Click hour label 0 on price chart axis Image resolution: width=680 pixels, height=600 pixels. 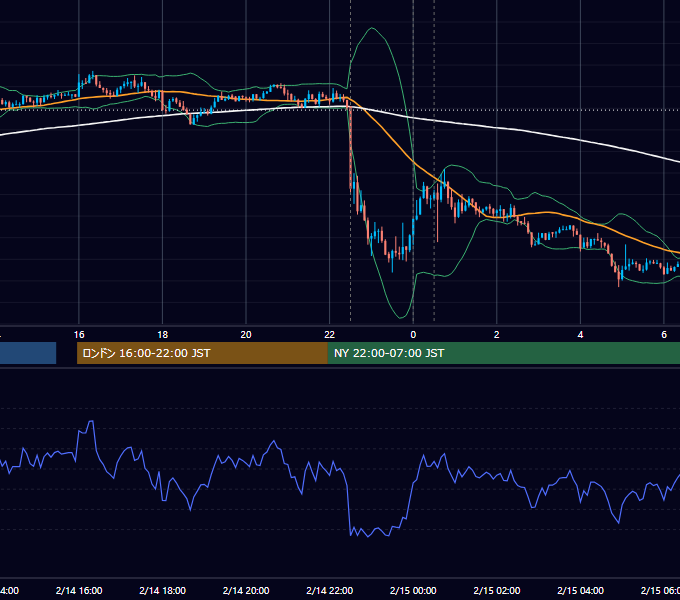(x=413, y=335)
